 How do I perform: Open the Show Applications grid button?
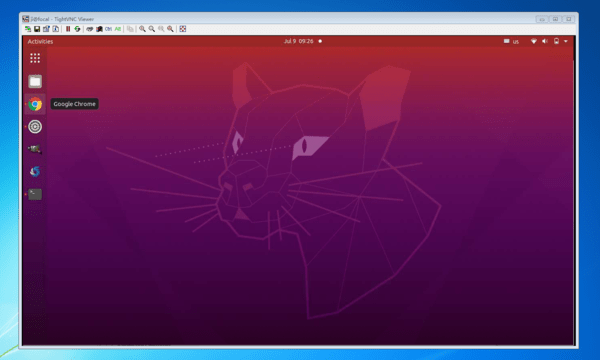click(x=35, y=58)
